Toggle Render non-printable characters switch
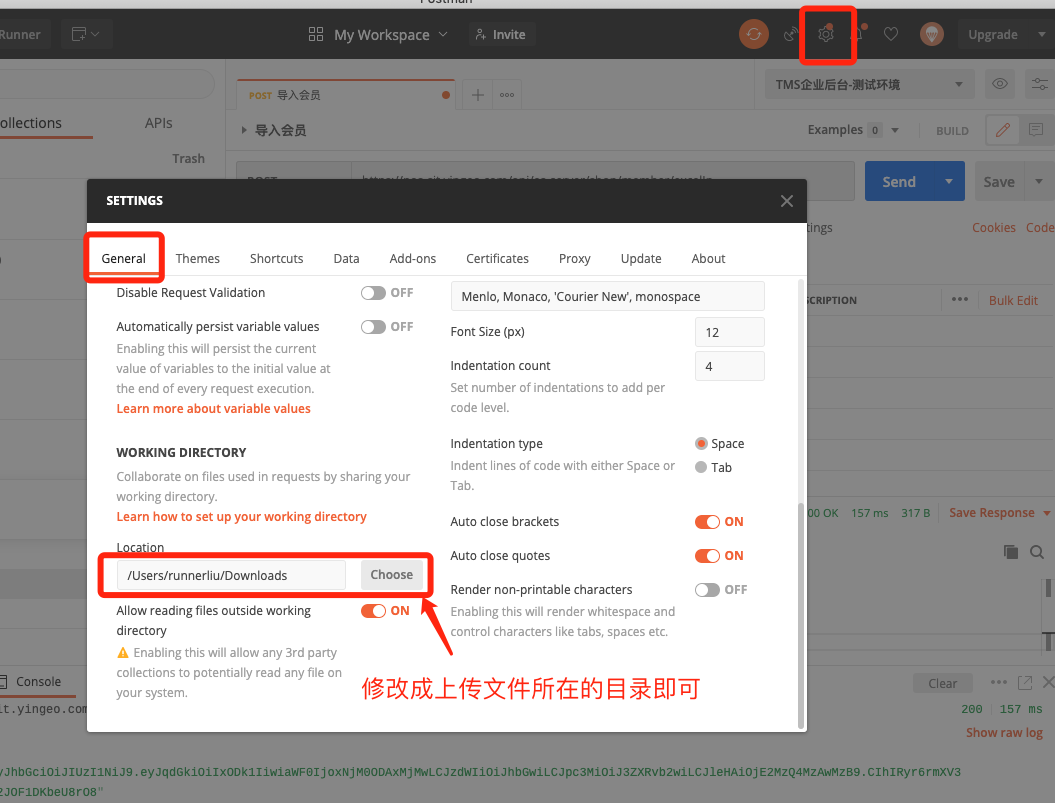Image resolution: width=1055 pixels, height=803 pixels. click(707, 590)
